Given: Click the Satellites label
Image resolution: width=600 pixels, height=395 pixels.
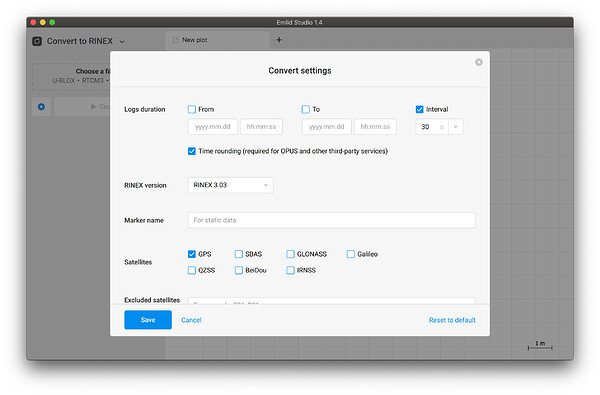Looking at the screenshot, I should pos(138,262).
